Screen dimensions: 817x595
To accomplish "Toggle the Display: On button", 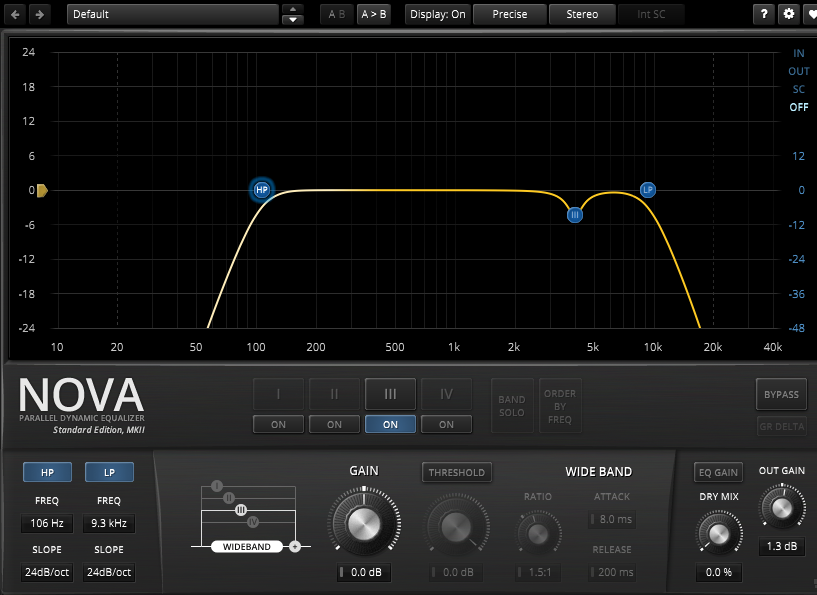I will click(438, 15).
